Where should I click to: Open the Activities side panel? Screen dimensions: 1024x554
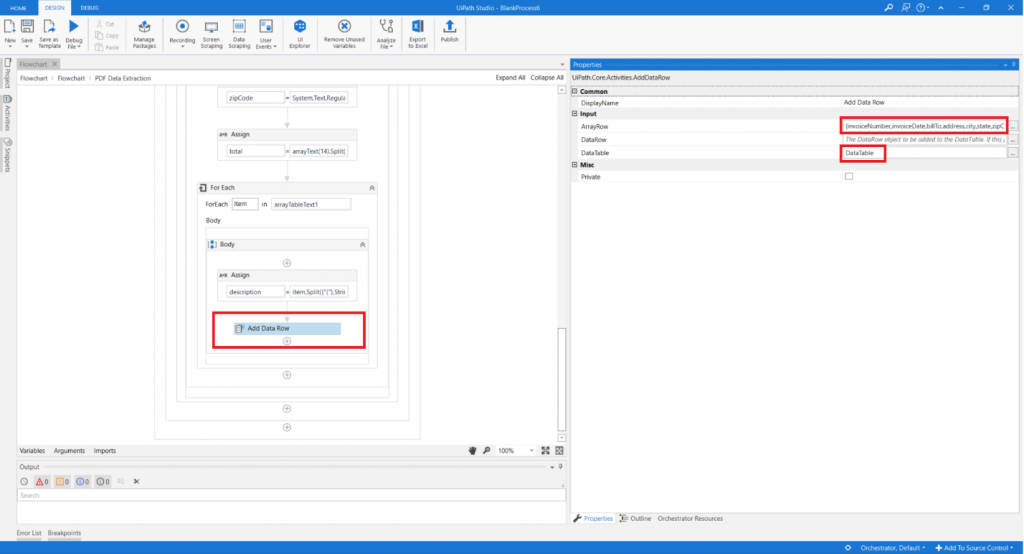pos(8,114)
